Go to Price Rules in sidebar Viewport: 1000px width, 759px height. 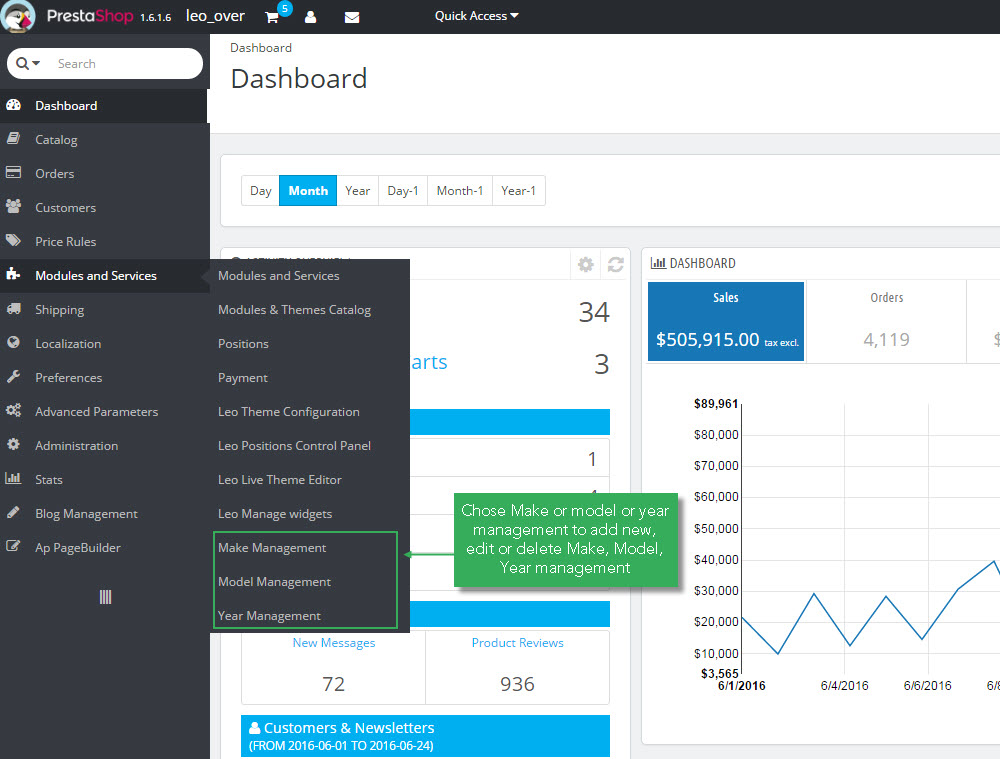[66, 242]
